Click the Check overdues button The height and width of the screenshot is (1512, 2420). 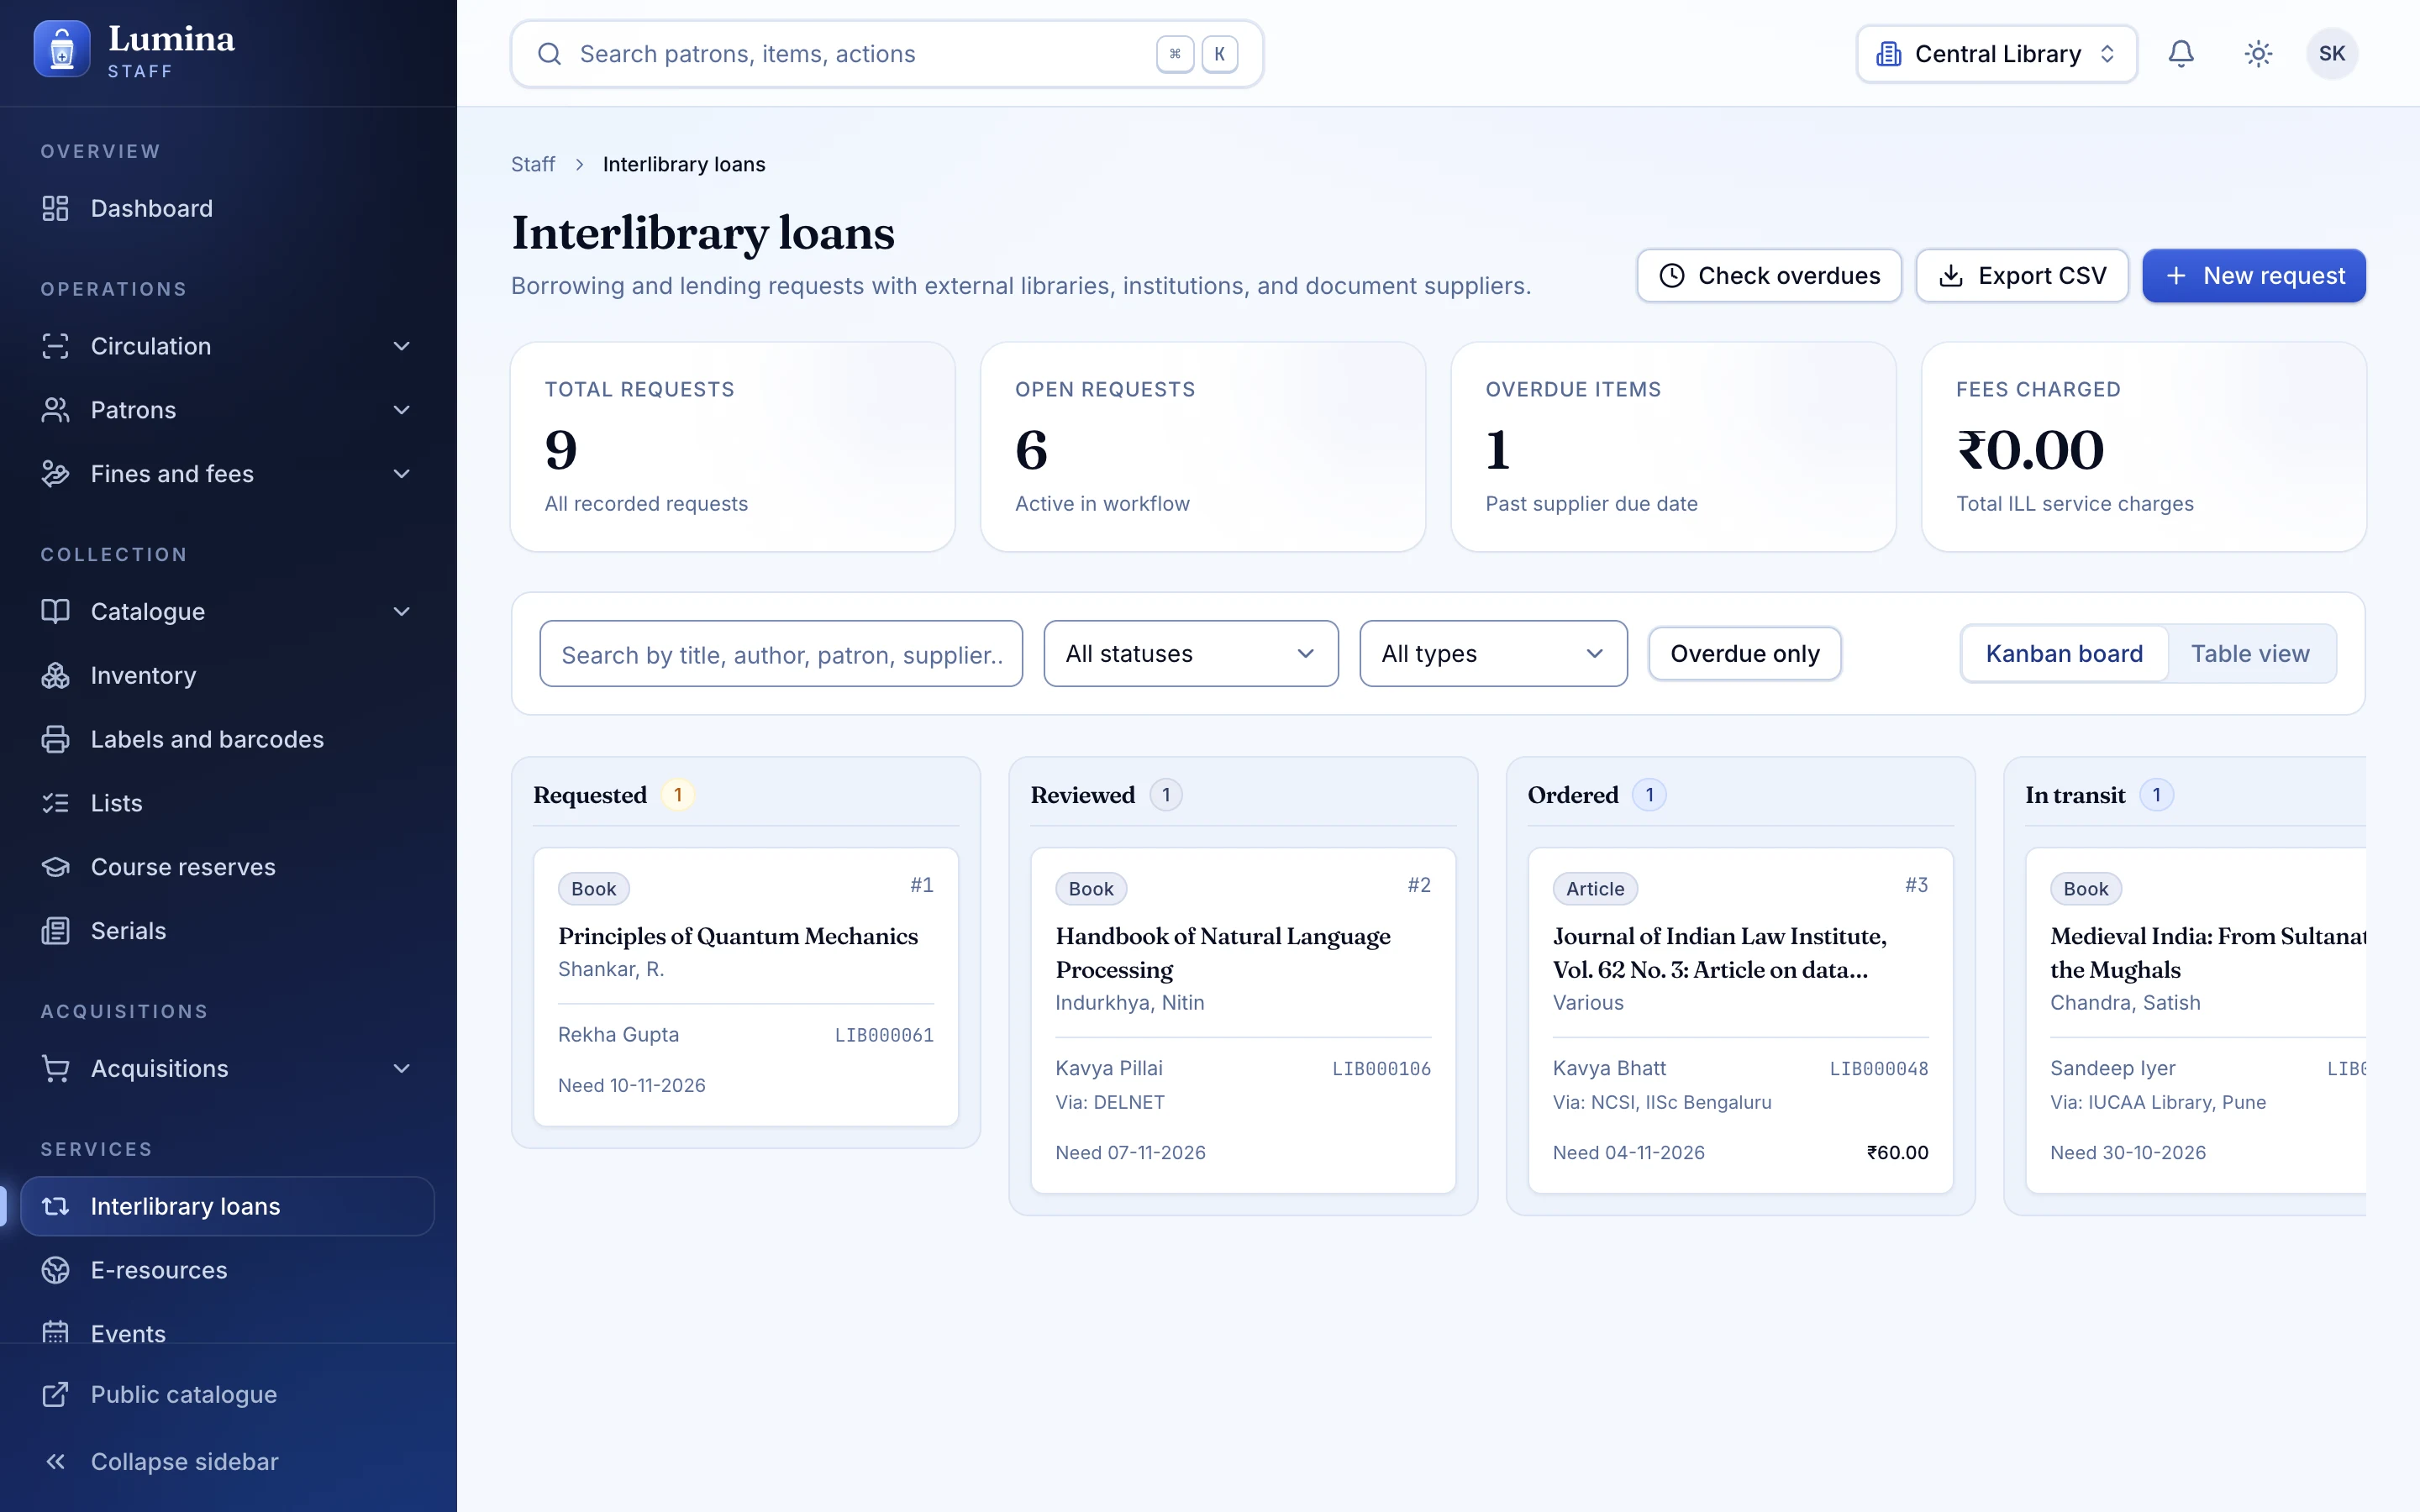(1768, 276)
